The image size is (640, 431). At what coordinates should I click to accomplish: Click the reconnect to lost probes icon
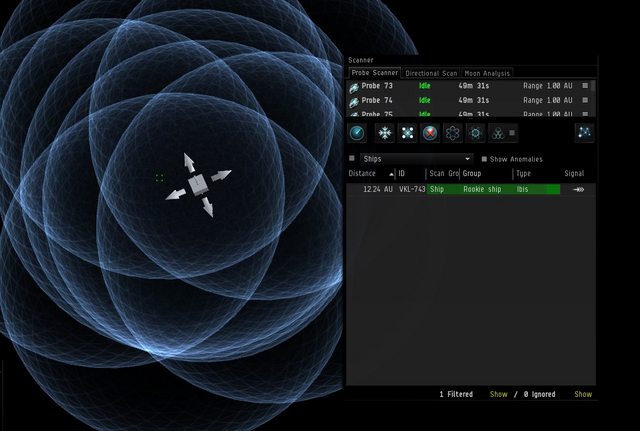click(x=407, y=133)
